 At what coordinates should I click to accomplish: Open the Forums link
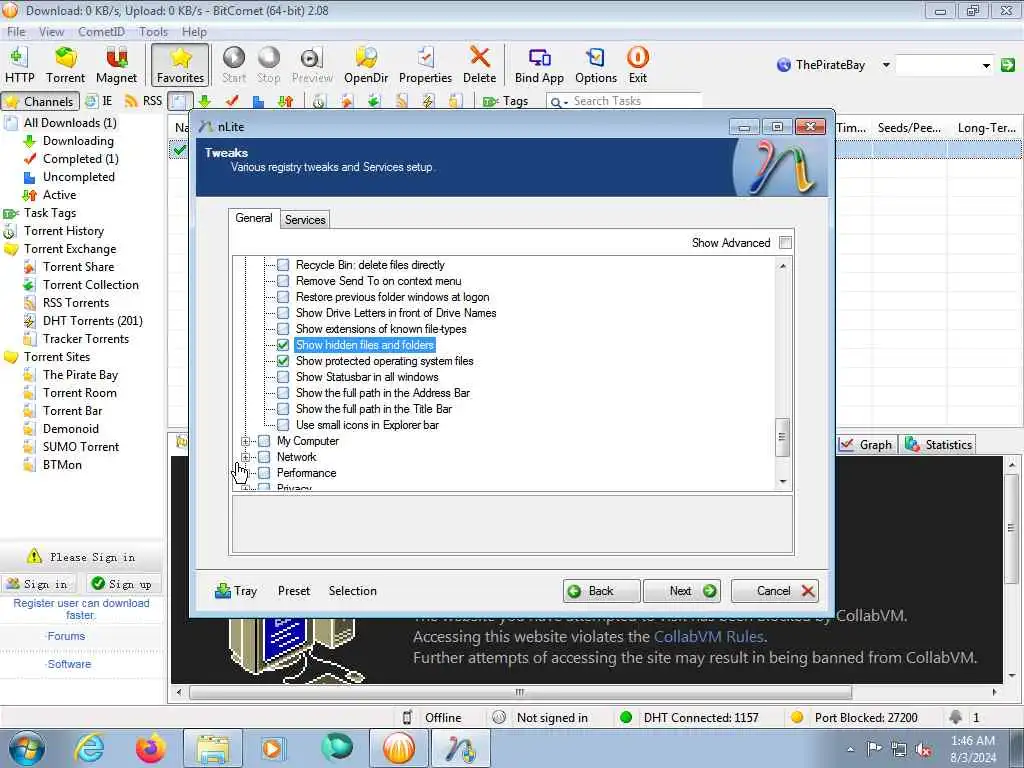pyautogui.click(x=65, y=636)
